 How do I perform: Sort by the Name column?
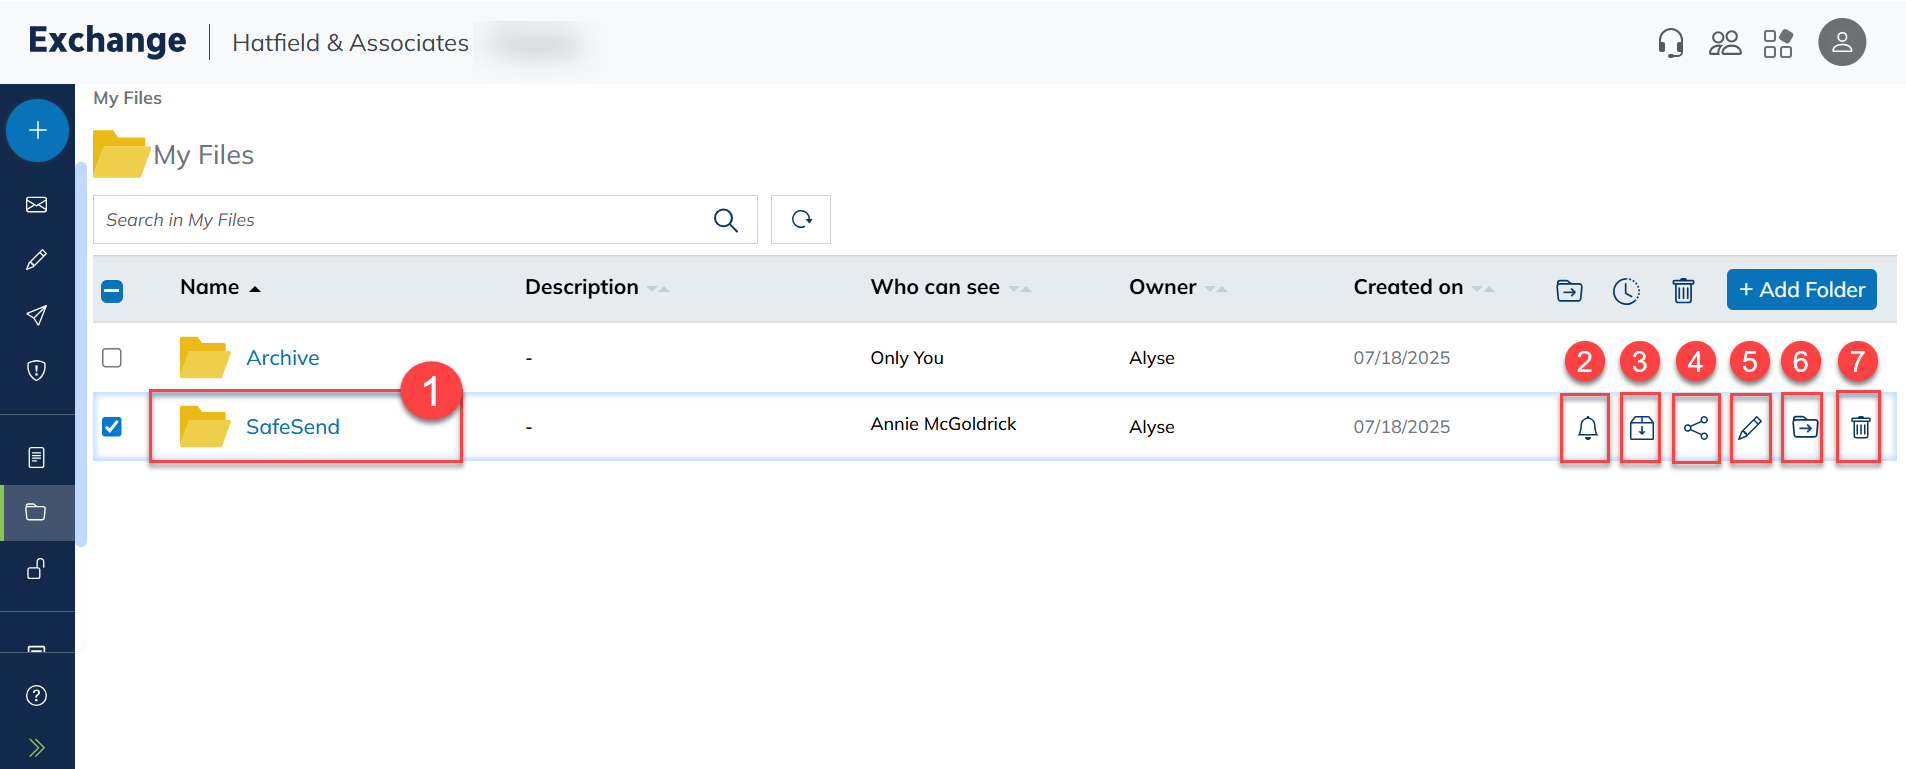pyautogui.click(x=220, y=288)
